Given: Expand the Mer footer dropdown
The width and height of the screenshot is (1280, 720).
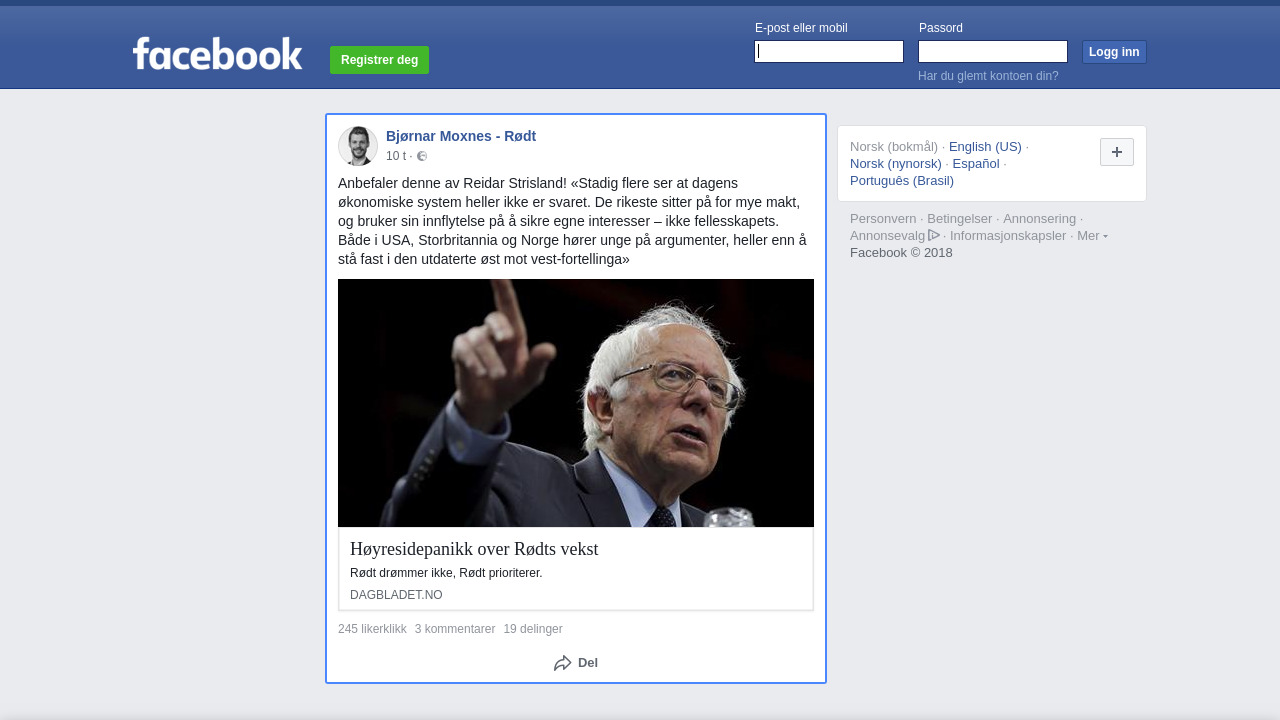Looking at the screenshot, I should point(1092,235).
